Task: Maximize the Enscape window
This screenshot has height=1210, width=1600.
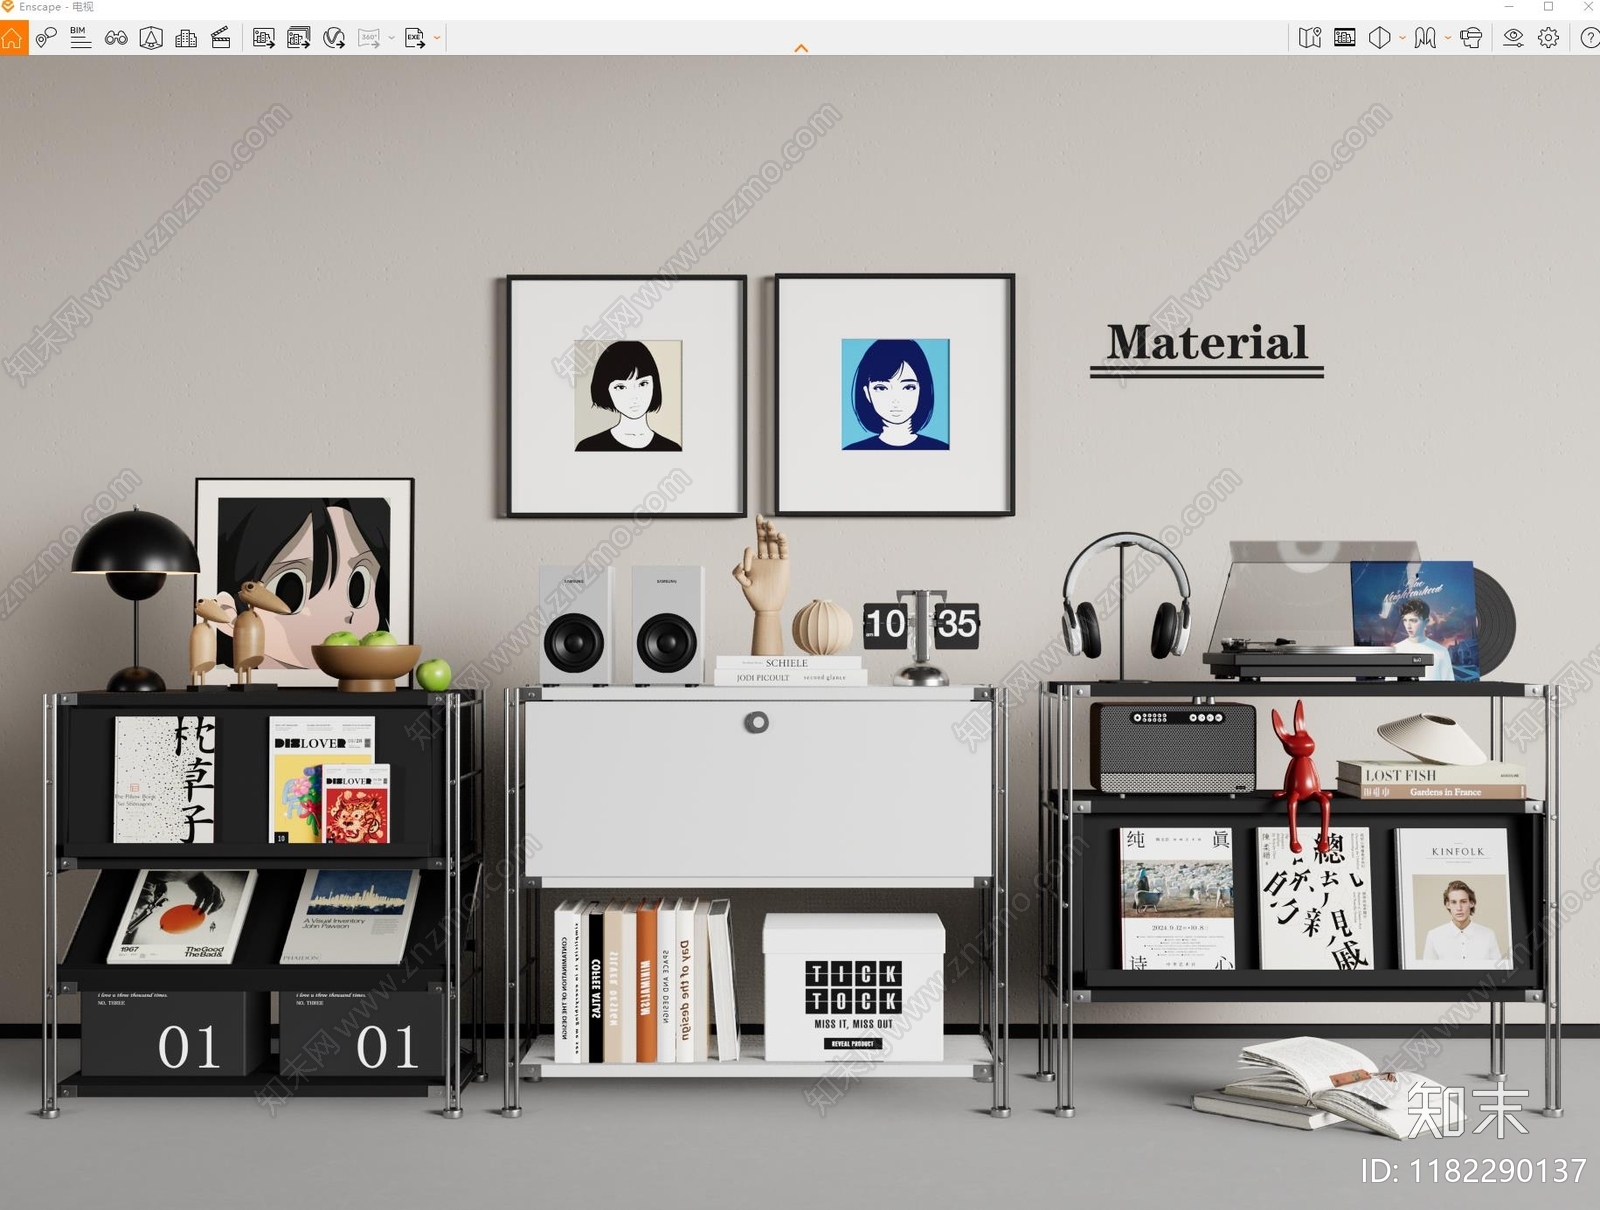Action: tap(1548, 7)
